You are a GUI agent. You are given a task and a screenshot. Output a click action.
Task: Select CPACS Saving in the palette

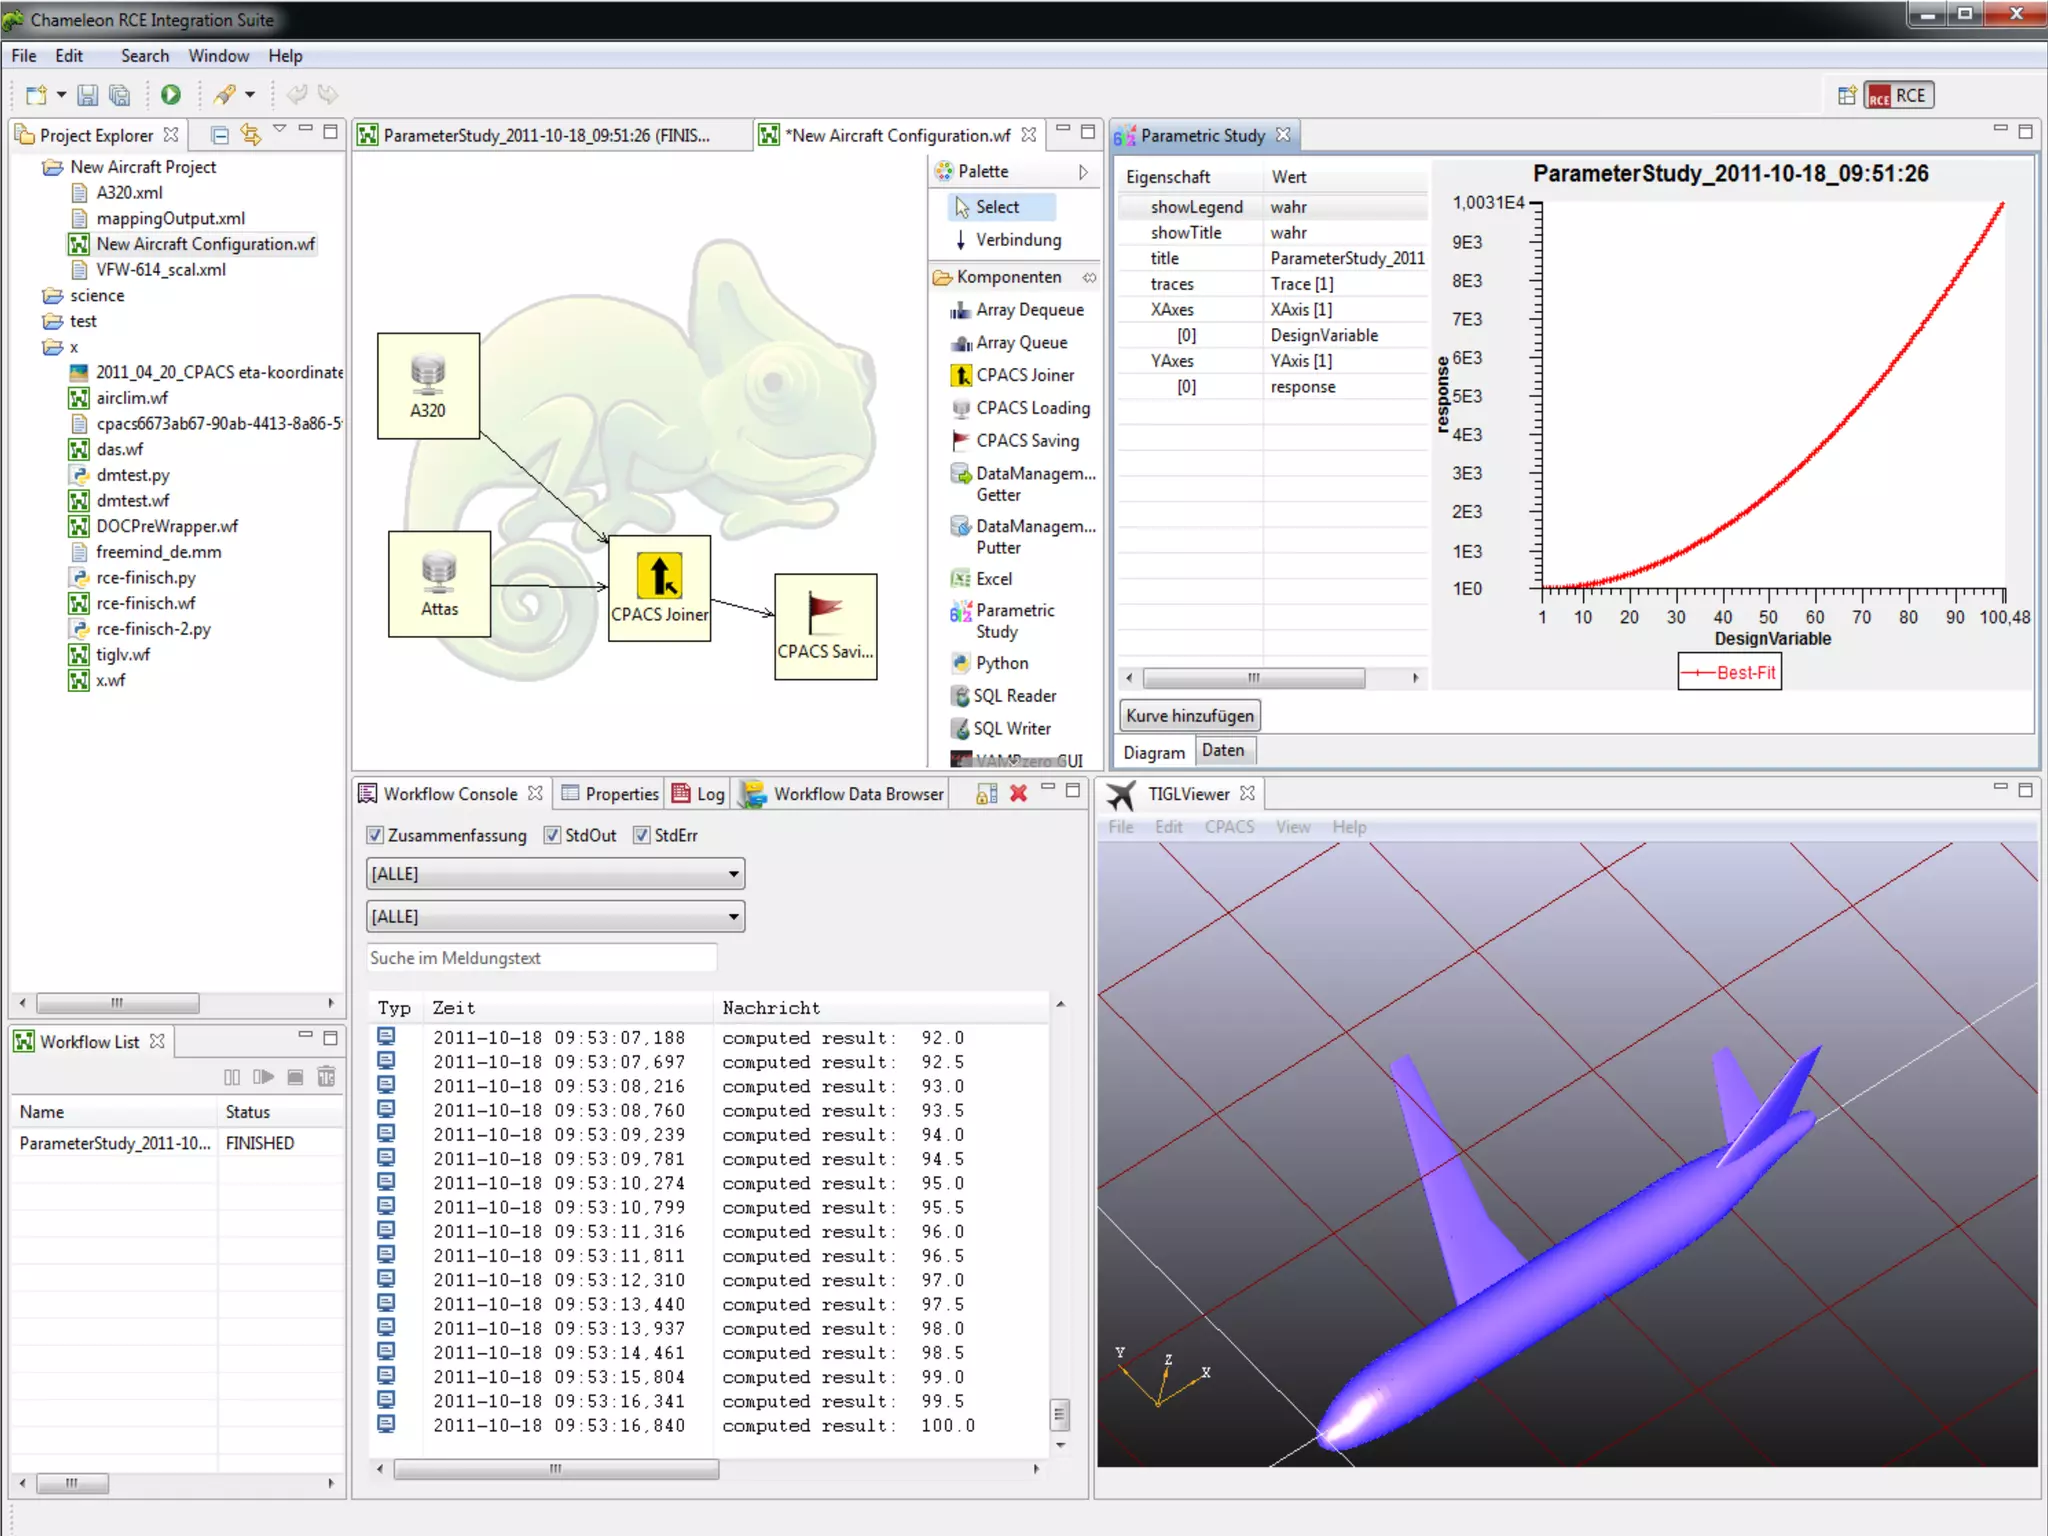click(x=1015, y=441)
